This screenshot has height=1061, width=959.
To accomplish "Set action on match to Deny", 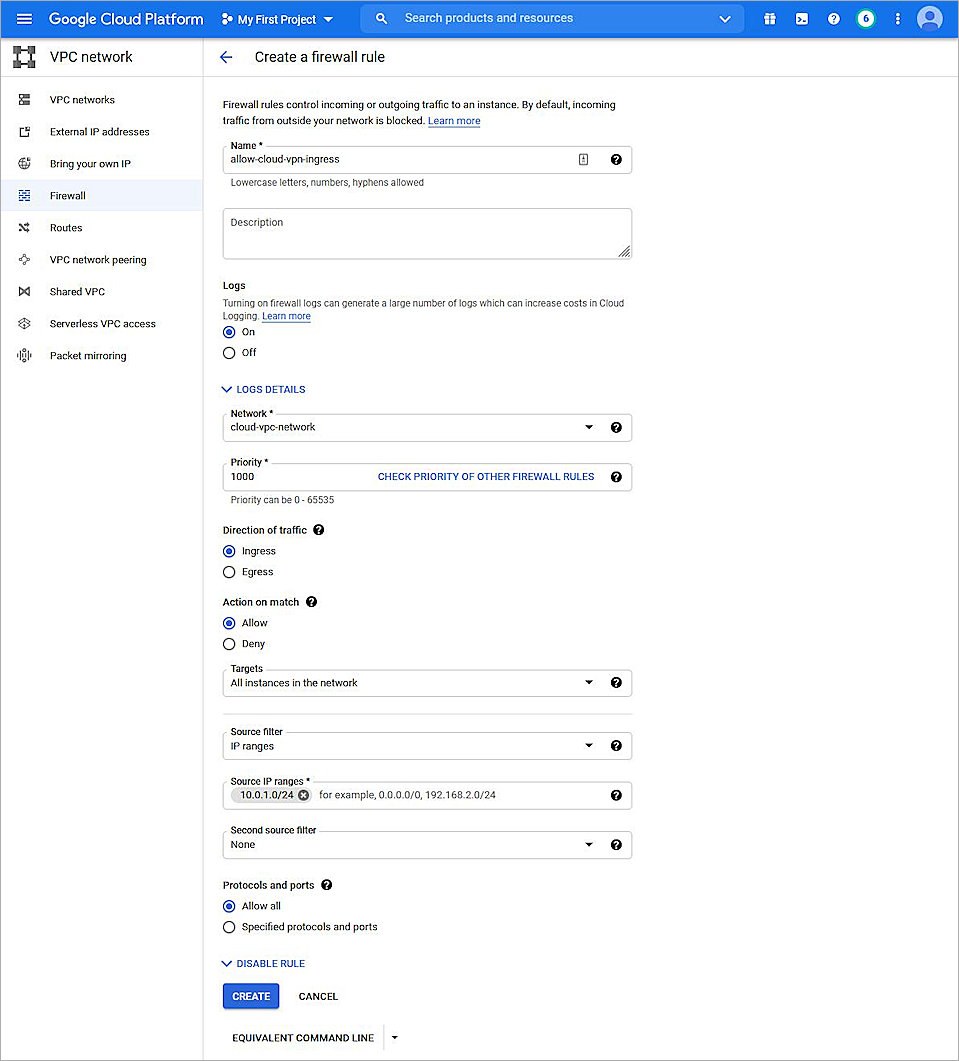I will click(229, 643).
